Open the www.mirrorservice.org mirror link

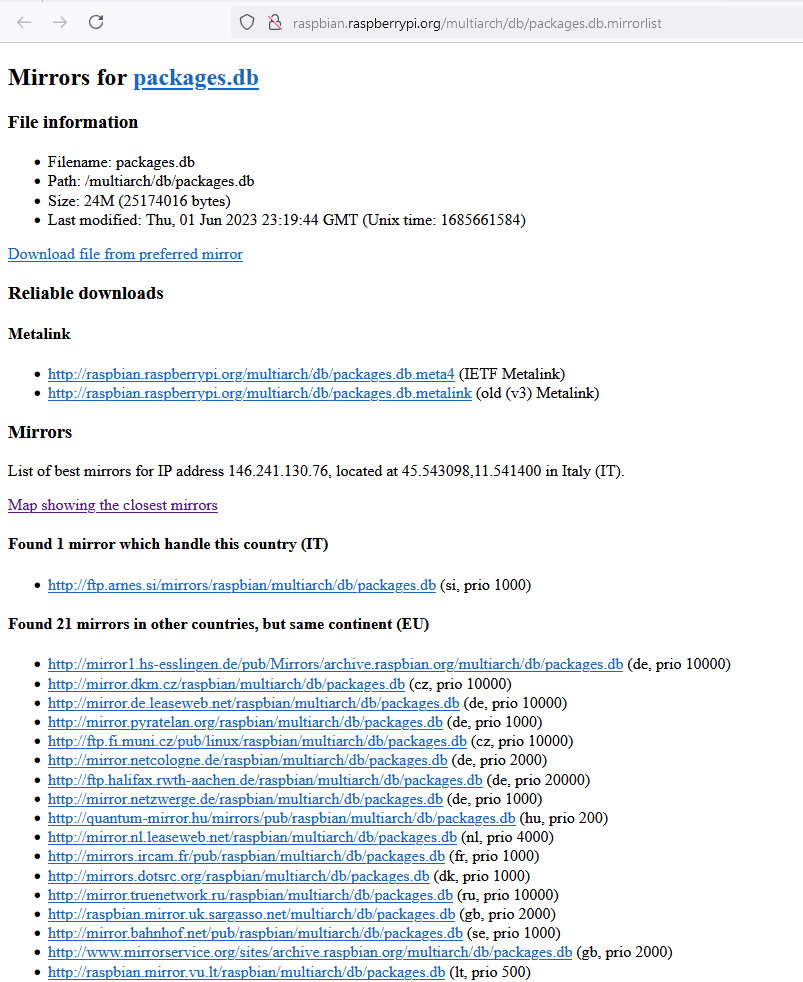310,952
